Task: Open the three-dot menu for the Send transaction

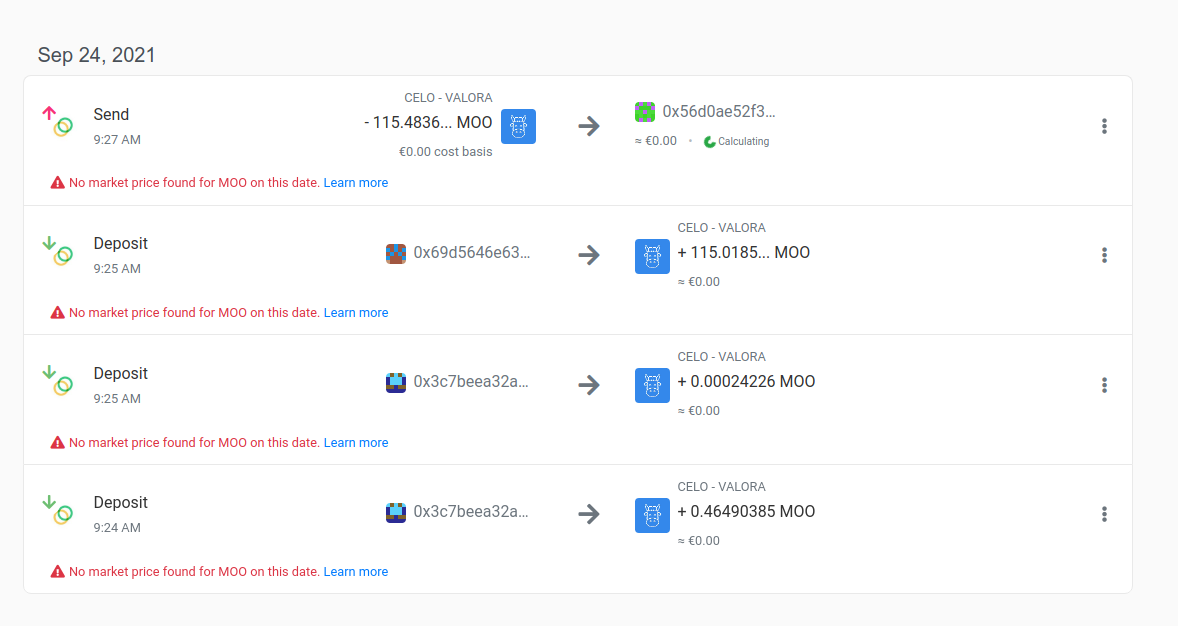Action: pyautogui.click(x=1104, y=126)
